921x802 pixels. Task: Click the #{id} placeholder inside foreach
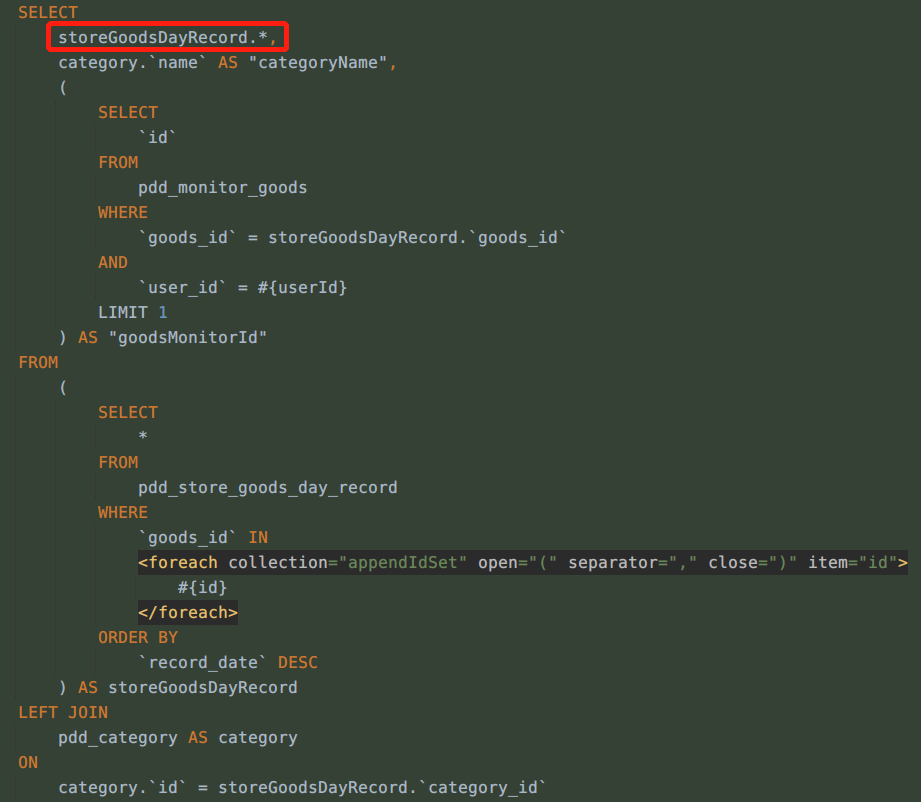203,588
